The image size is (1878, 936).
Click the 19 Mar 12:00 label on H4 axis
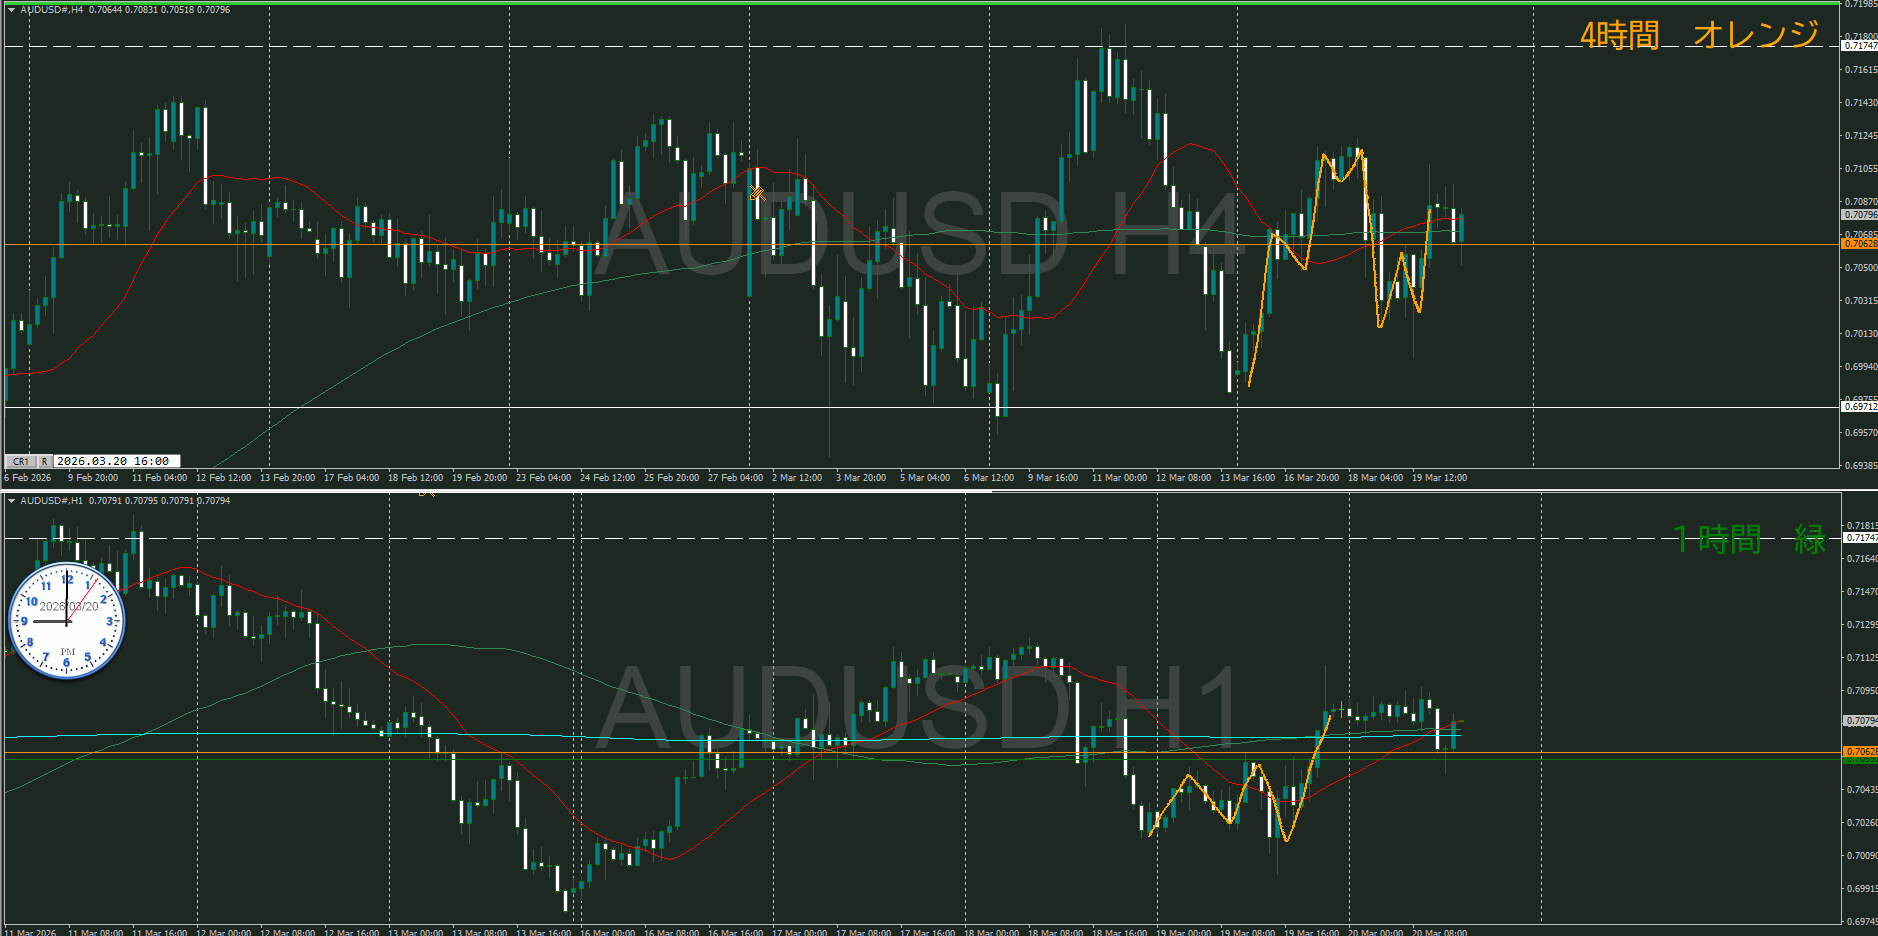tap(1439, 478)
